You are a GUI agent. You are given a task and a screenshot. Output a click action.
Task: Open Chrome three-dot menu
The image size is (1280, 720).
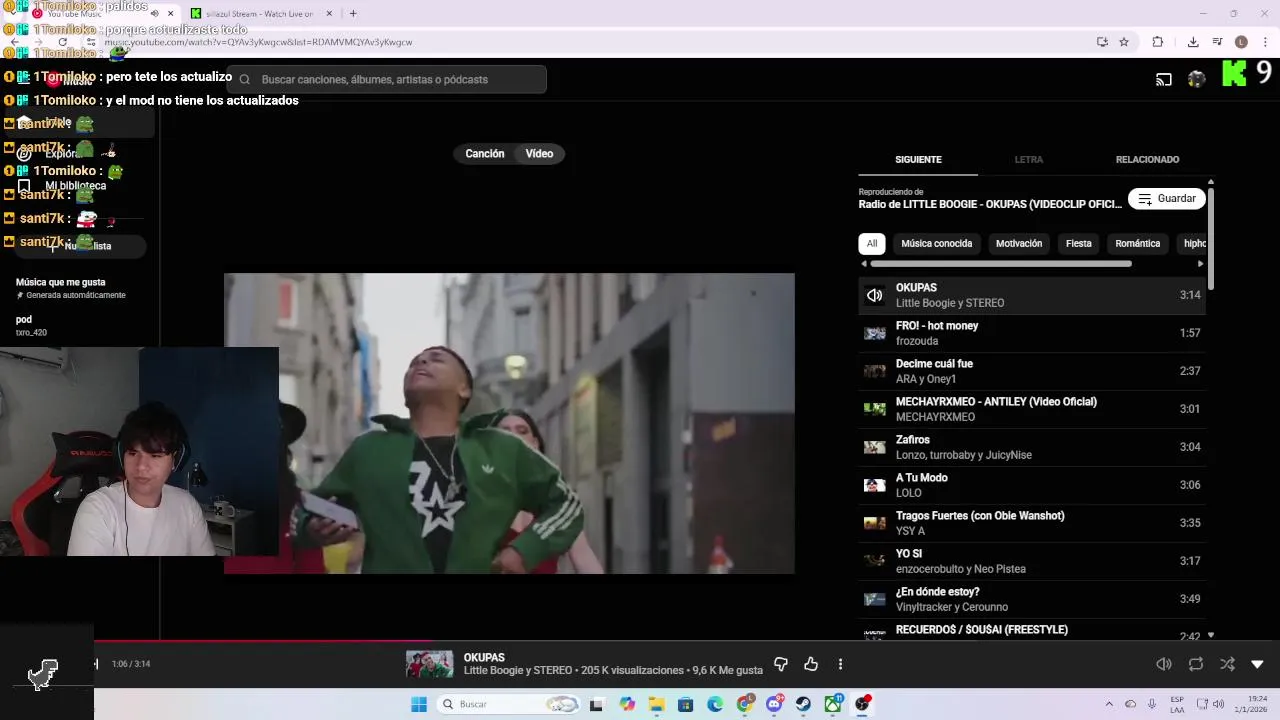click(x=1266, y=42)
